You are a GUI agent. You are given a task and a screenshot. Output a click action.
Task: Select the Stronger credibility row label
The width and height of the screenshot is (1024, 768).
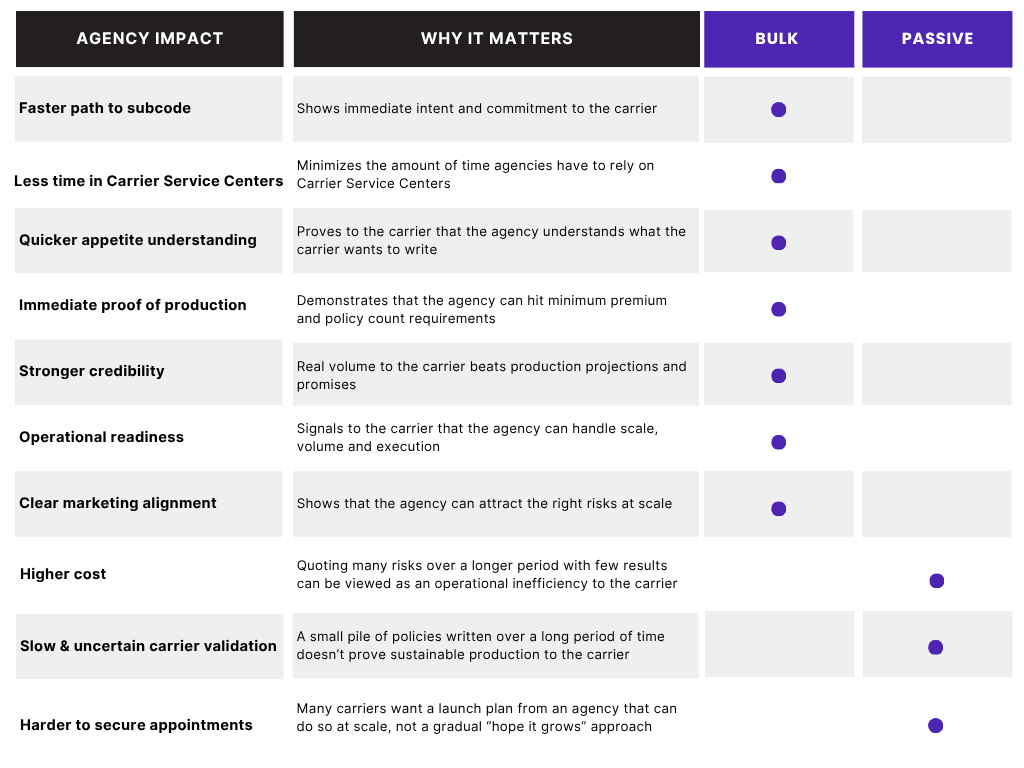[x=91, y=371]
